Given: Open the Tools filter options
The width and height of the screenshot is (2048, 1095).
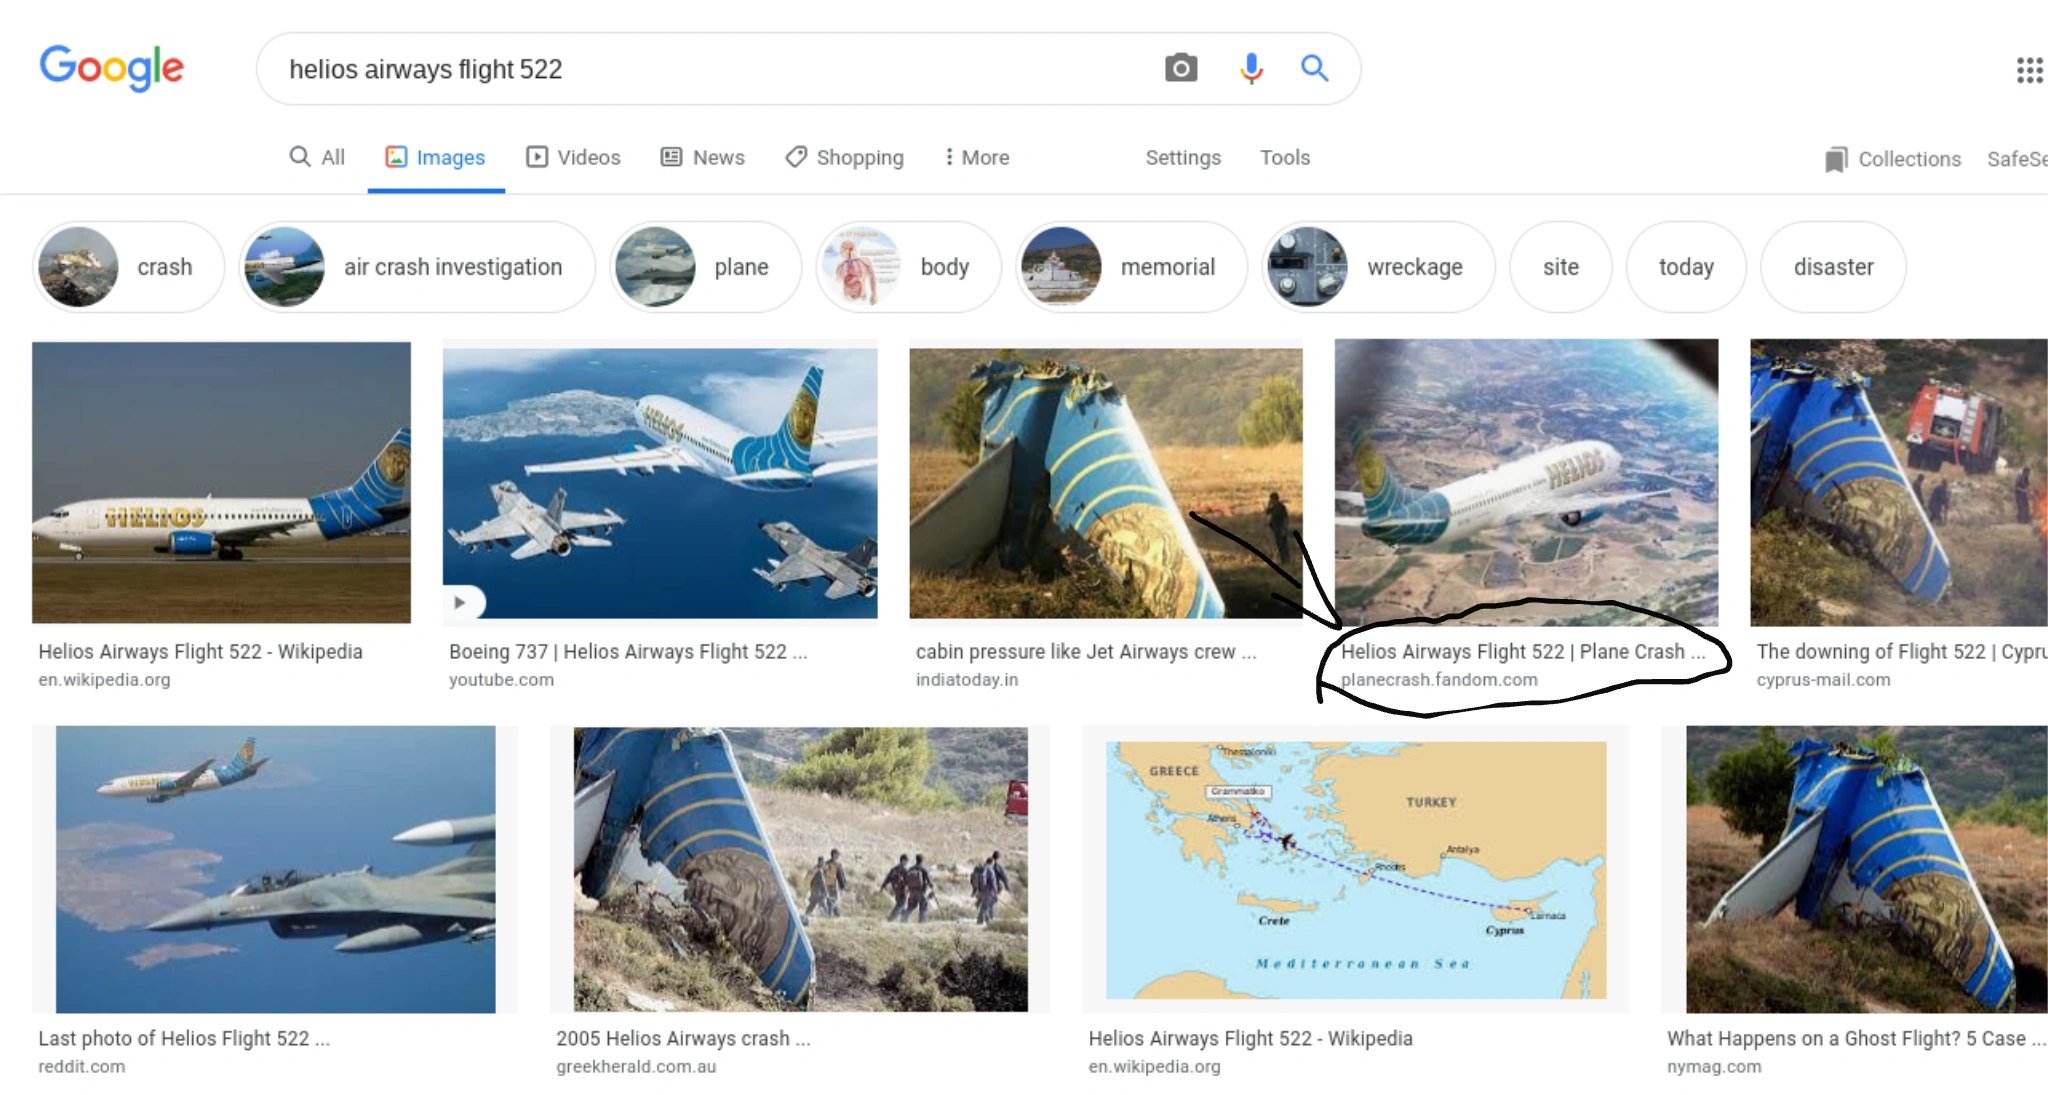Looking at the screenshot, I should (1284, 157).
